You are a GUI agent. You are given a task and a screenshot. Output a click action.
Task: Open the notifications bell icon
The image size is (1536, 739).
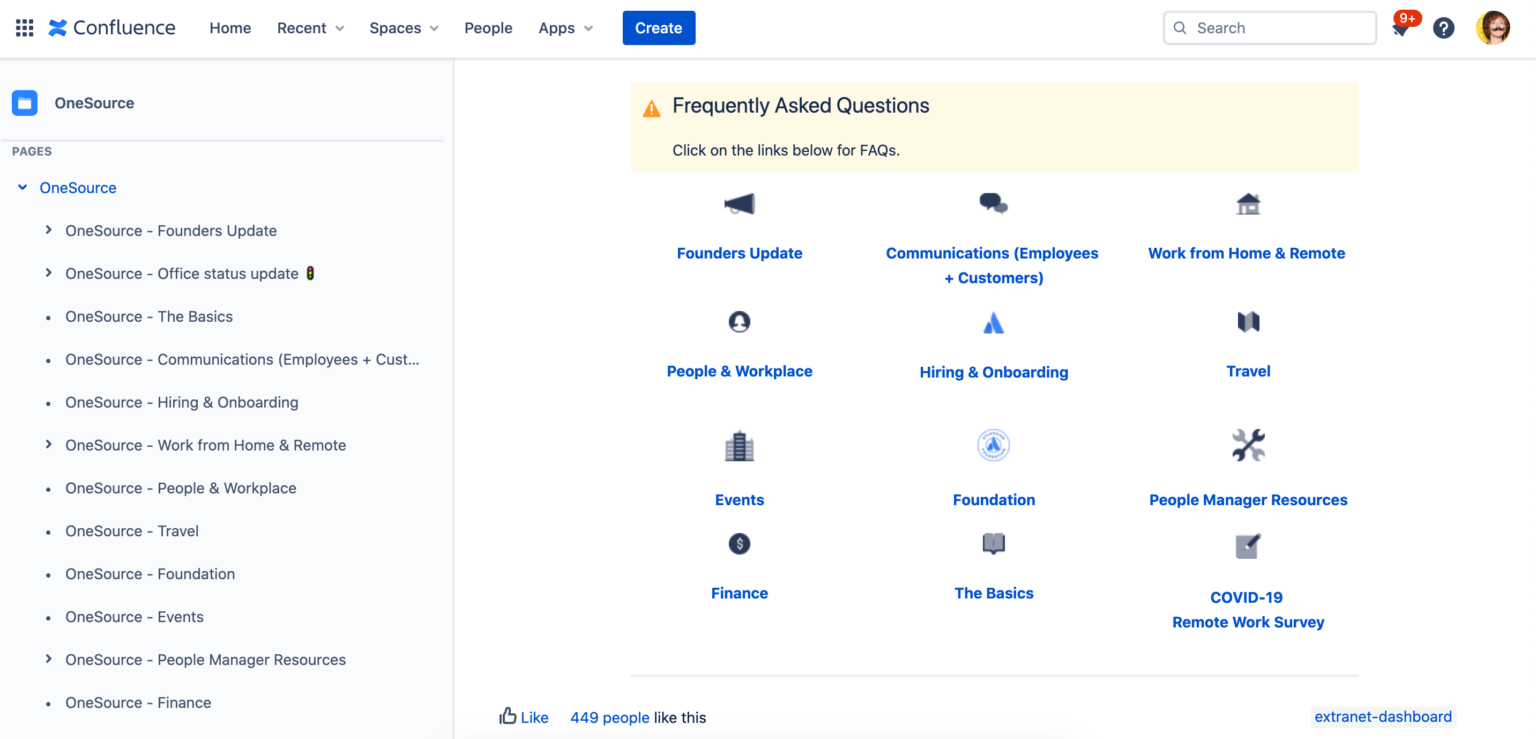click(1400, 27)
